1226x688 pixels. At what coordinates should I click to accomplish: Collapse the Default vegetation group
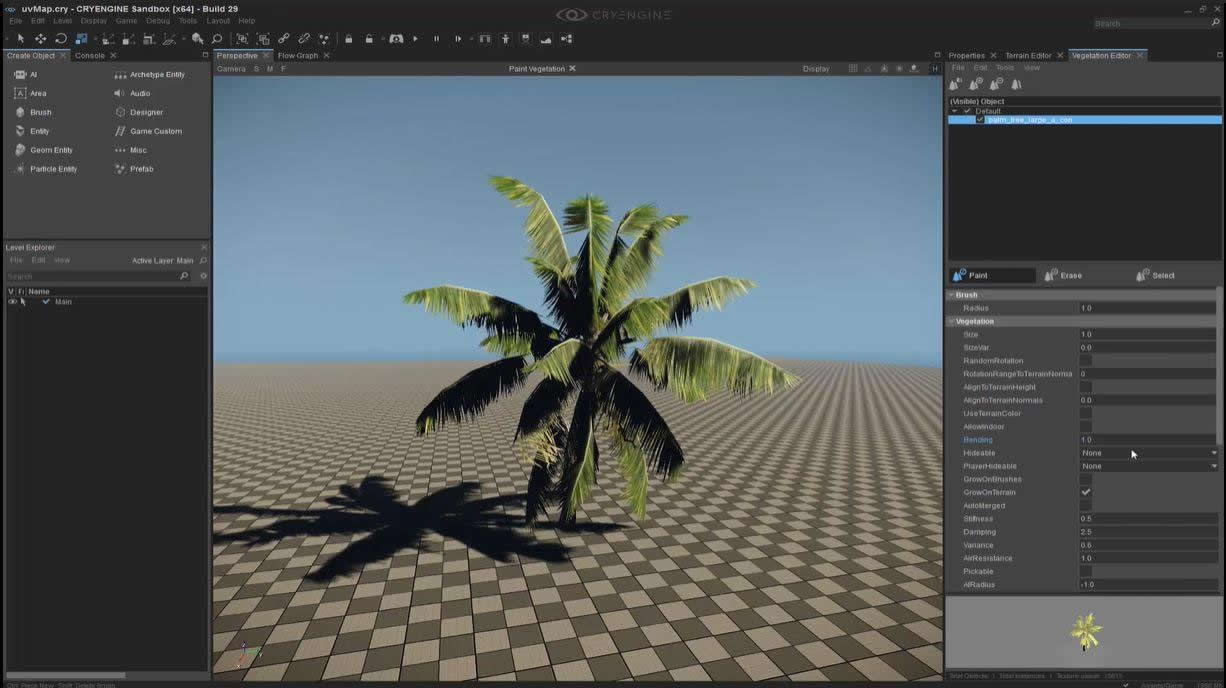(955, 111)
